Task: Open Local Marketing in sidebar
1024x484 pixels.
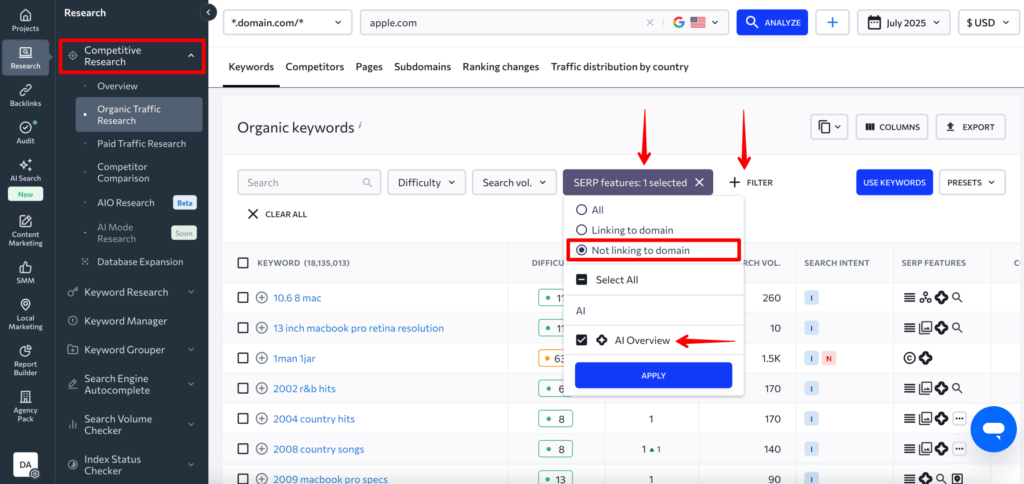Action: pyautogui.click(x=25, y=313)
